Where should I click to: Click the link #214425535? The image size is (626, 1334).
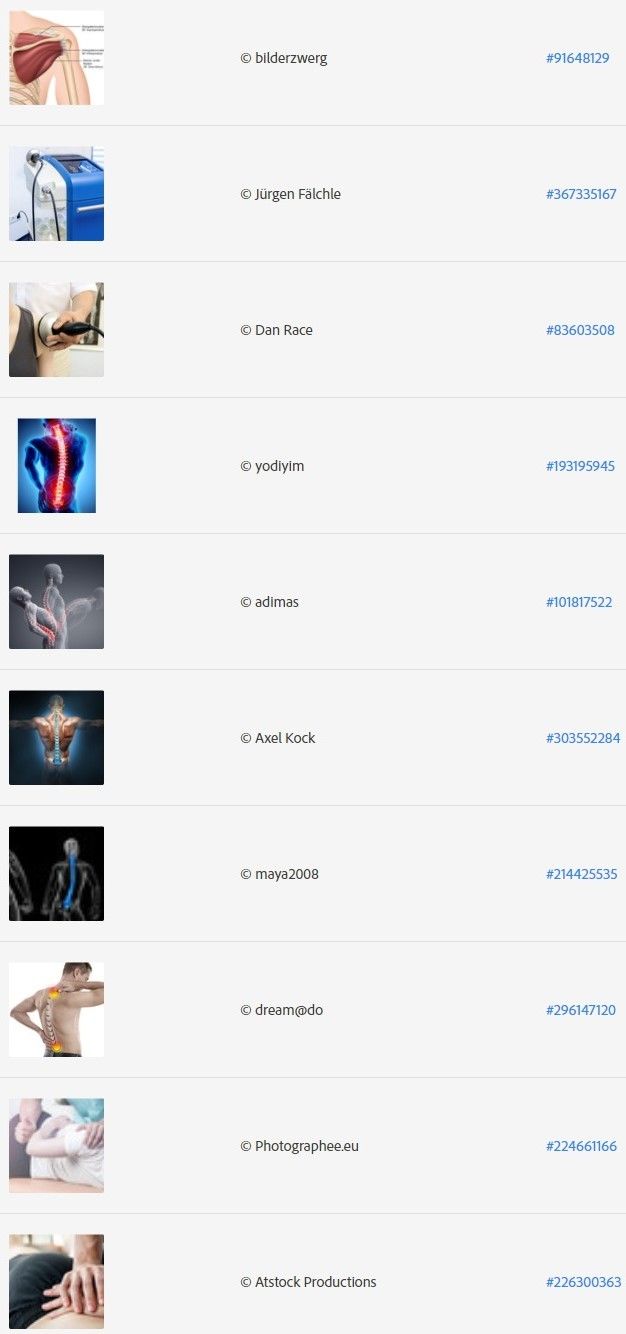pyautogui.click(x=581, y=874)
